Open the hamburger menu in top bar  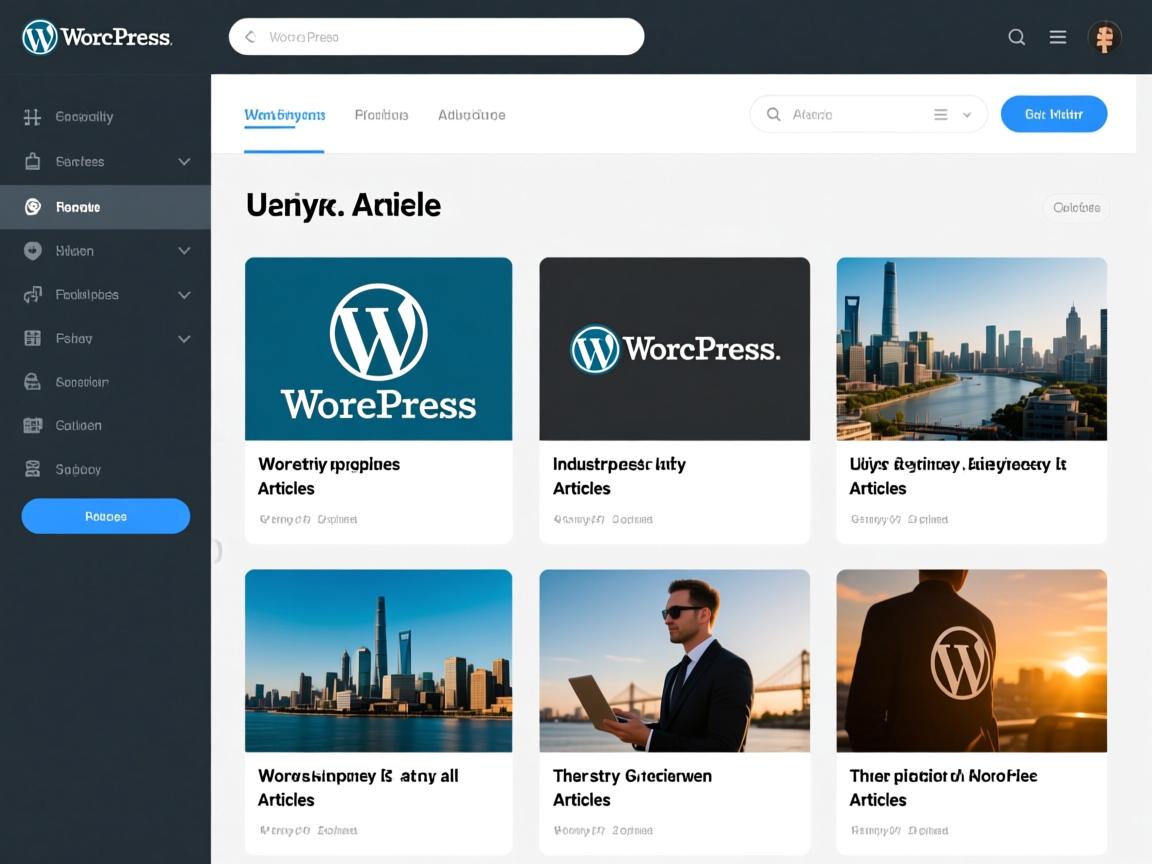click(x=1057, y=37)
